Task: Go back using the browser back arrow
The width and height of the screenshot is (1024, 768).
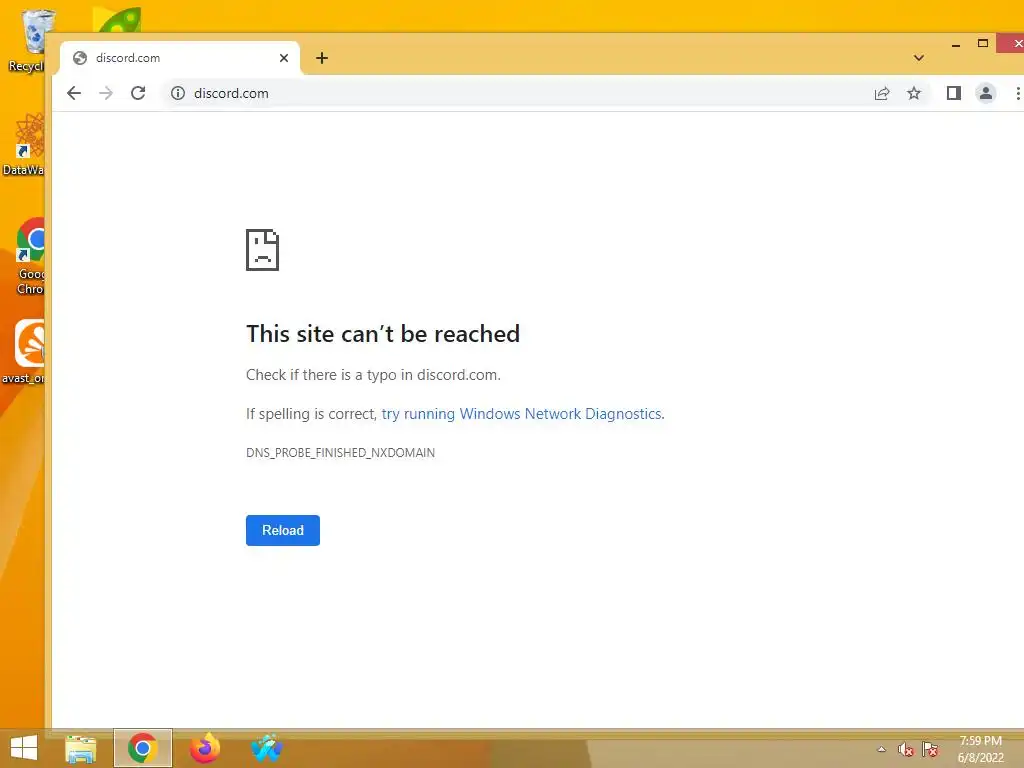Action: pyautogui.click(x=74, y=93)
